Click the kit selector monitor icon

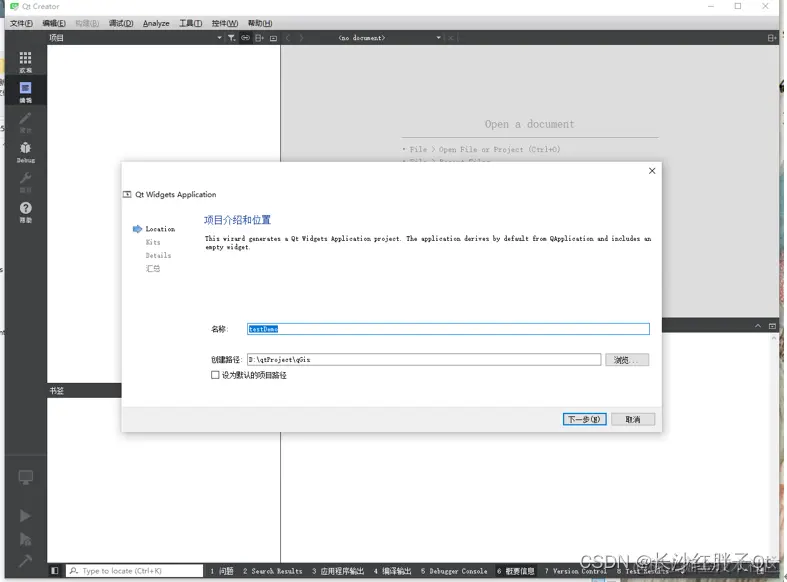pos(26,477)
